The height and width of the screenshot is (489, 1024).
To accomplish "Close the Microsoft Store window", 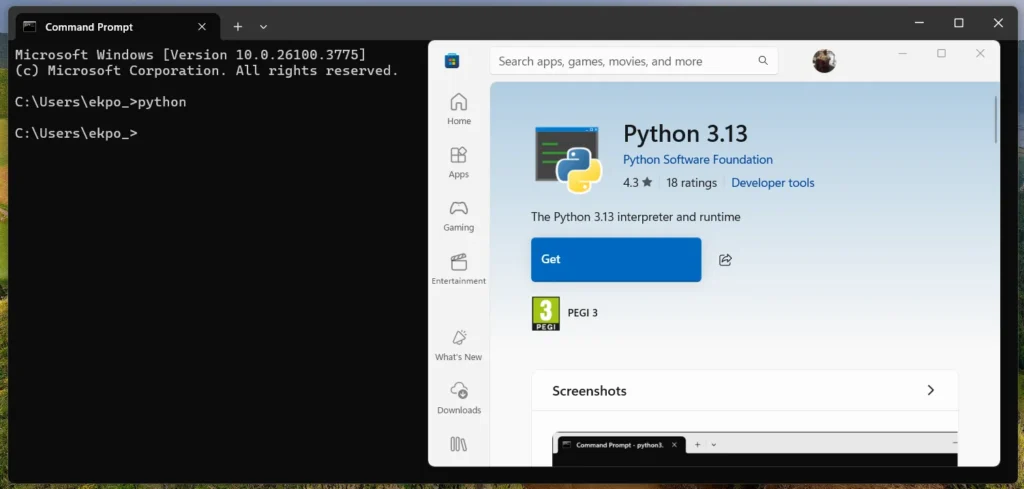I will click(x=980, y=54).
